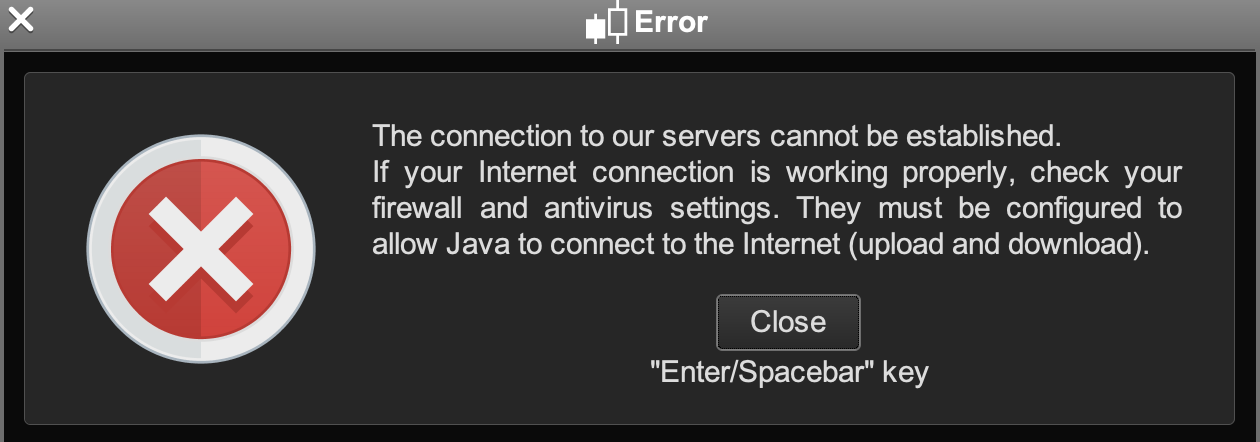Click the line starting "If your Internet connection"
This screenshot has height=442, width=1260.
(x=777, y=172)
